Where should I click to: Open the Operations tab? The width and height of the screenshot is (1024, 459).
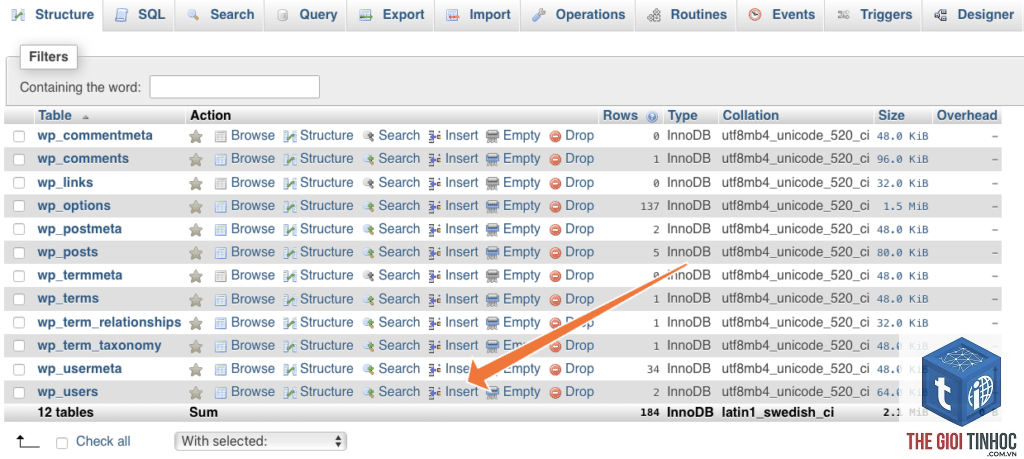578,15
